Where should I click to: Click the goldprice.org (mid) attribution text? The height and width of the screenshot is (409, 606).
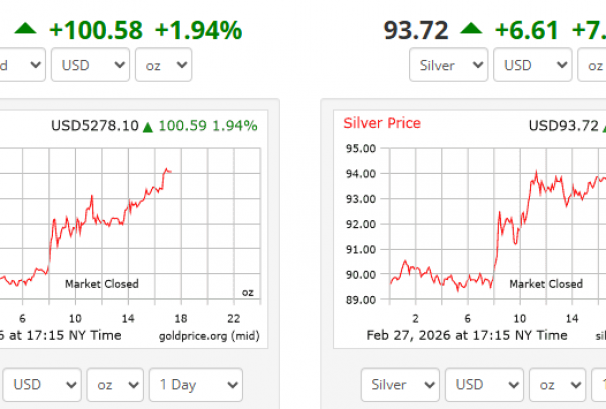[208, 335]
